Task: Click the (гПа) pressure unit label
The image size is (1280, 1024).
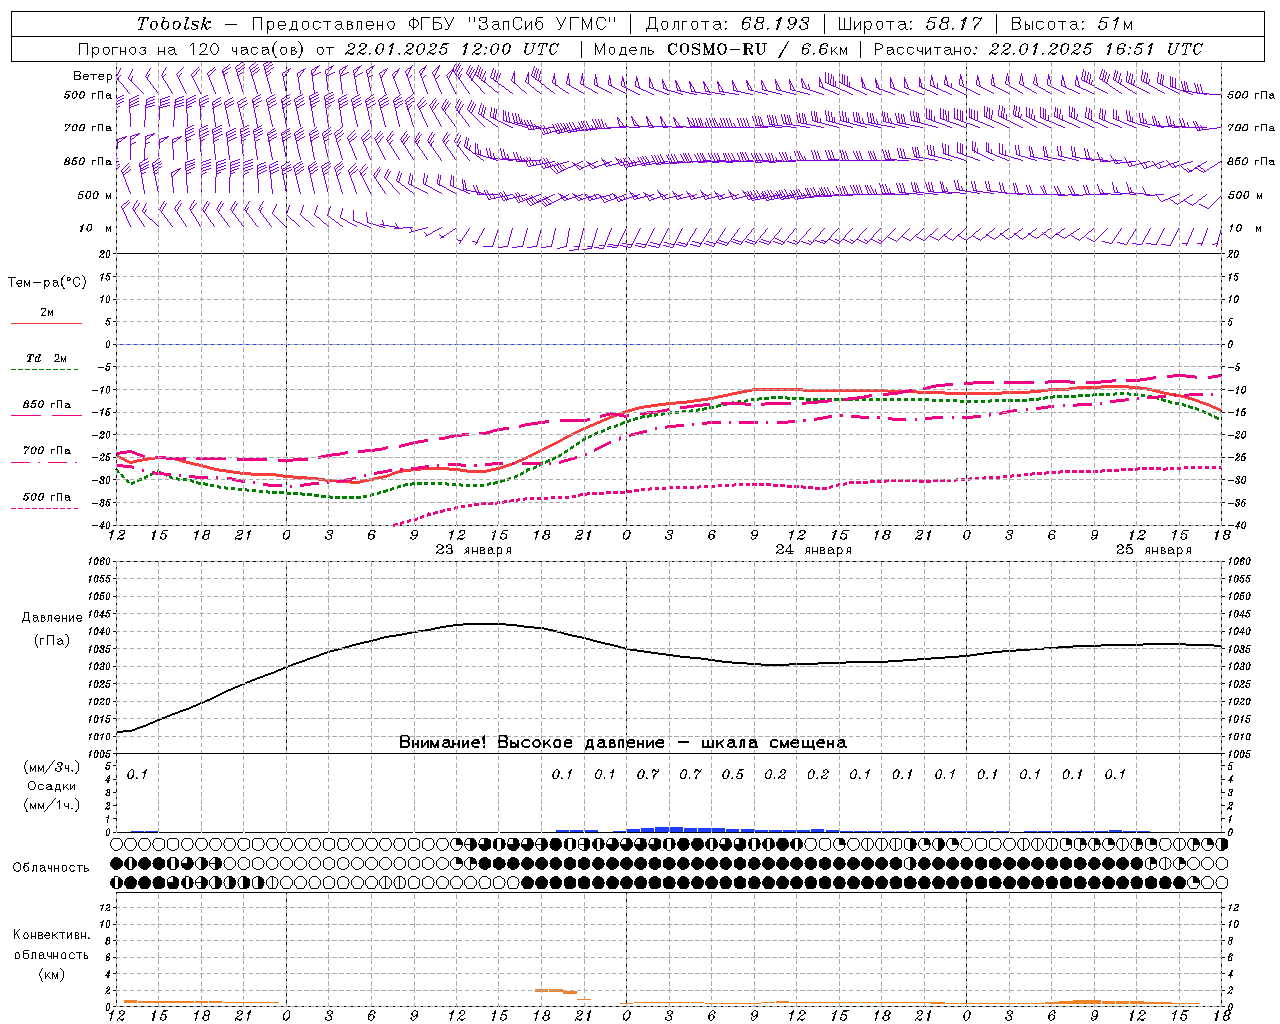Action: [x=52, y=641]
